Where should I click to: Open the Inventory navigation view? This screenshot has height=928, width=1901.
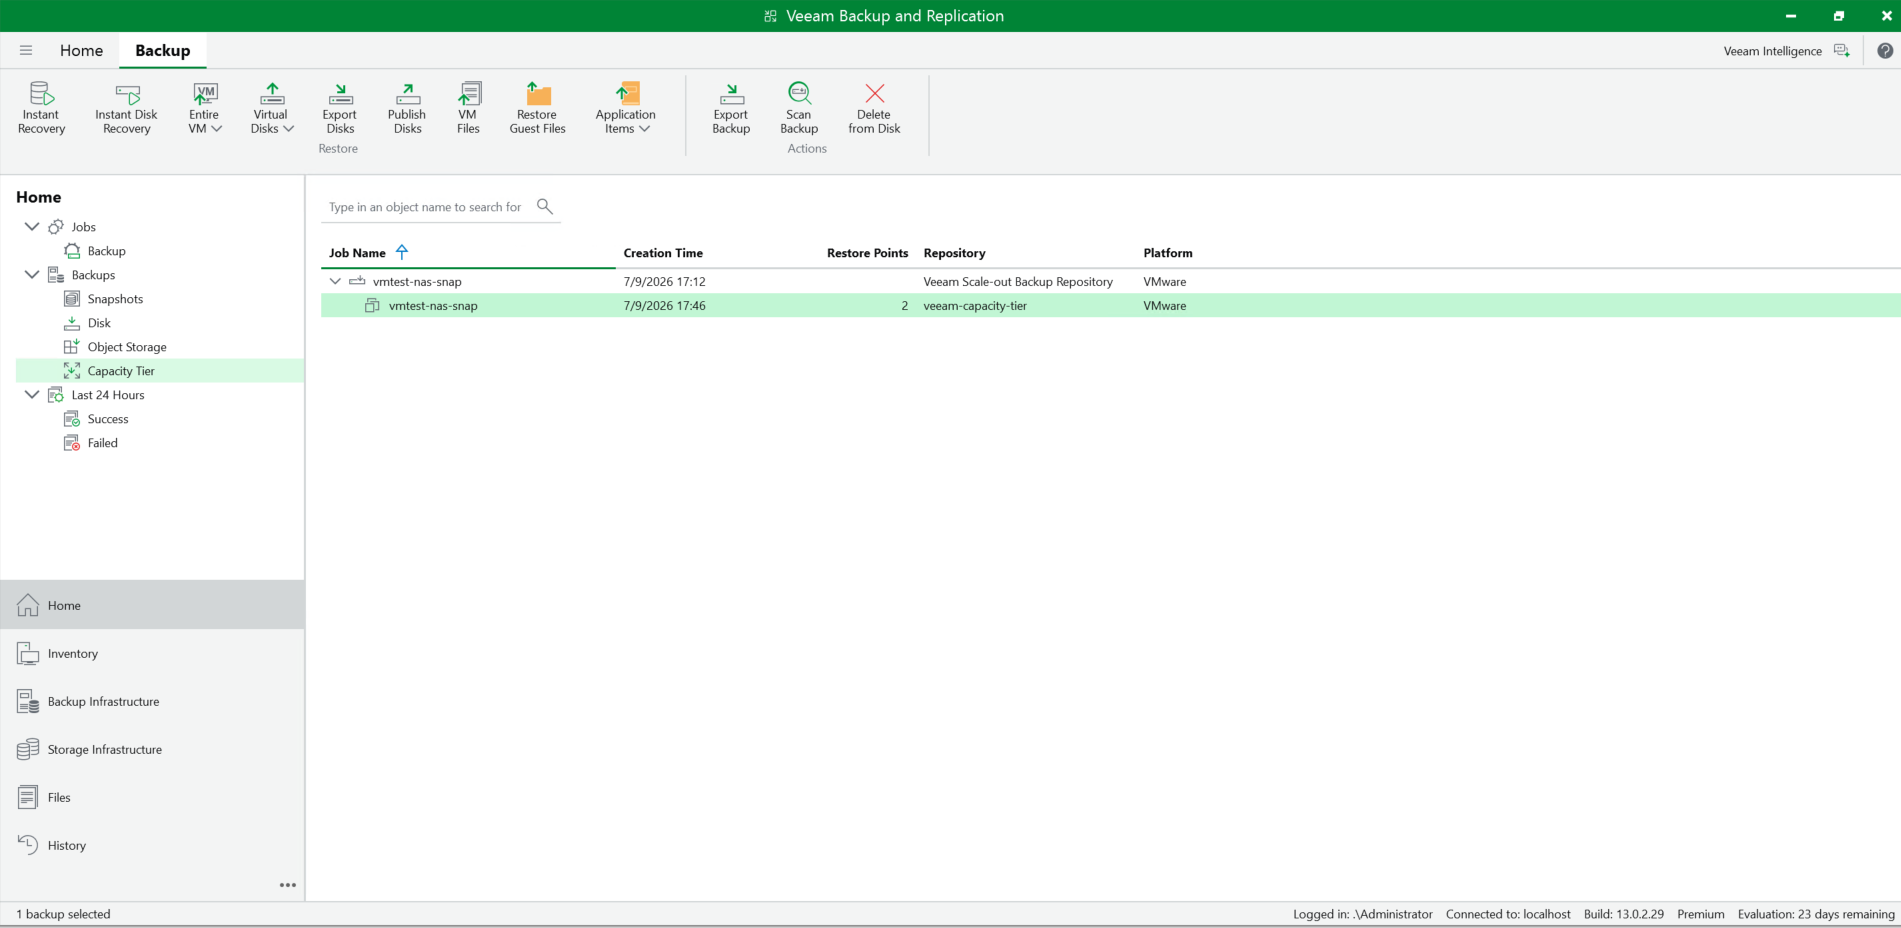point(152,653)
